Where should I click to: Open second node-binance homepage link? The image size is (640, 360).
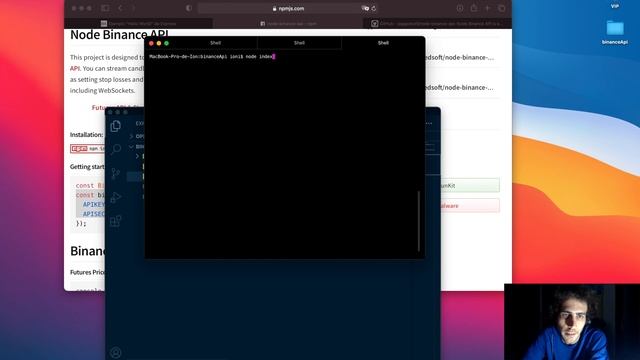[459, 87]
